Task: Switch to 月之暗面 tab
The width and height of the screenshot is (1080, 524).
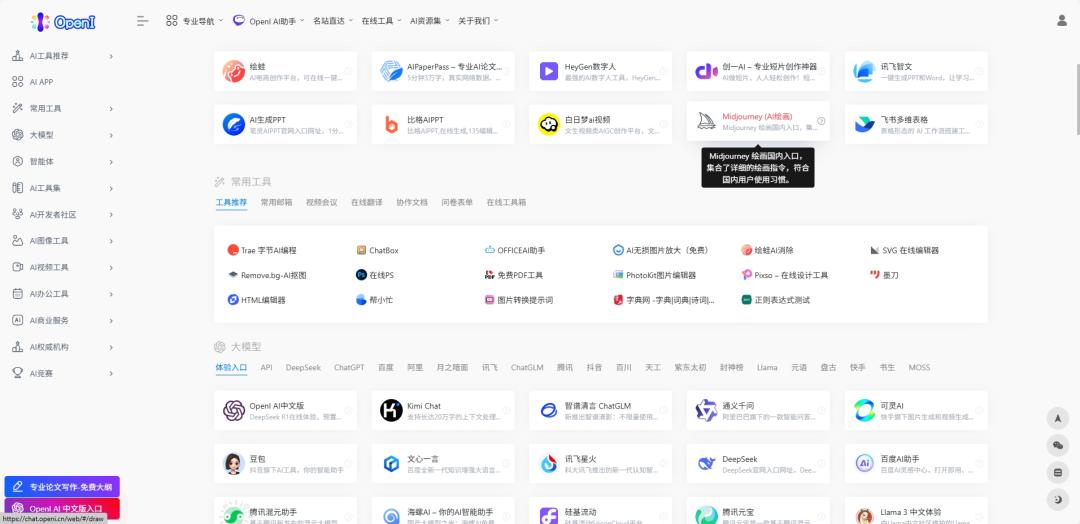Action: tap(452, 368)
